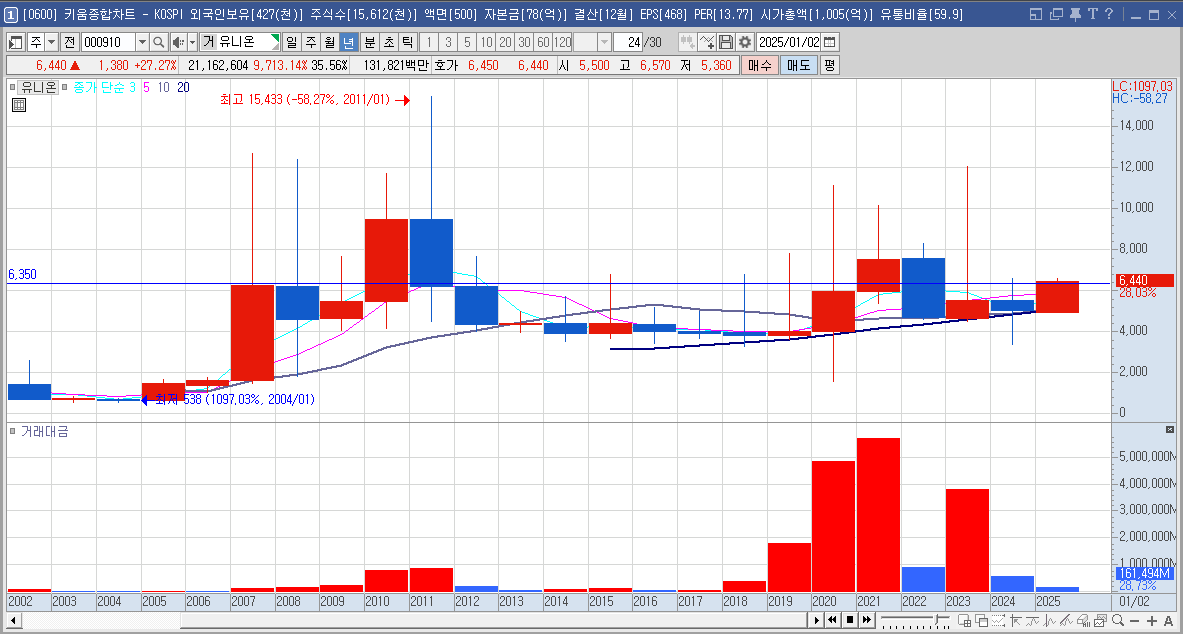Click the scrollbar left arrow at bottom
This screenshot has width=1183, height=634.
pyautogui.click(x=14, y=620)
